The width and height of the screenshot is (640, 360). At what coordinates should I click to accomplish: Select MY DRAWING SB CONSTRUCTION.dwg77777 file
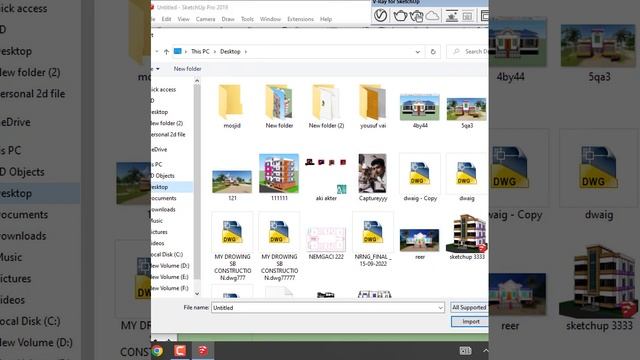(279, 247)
